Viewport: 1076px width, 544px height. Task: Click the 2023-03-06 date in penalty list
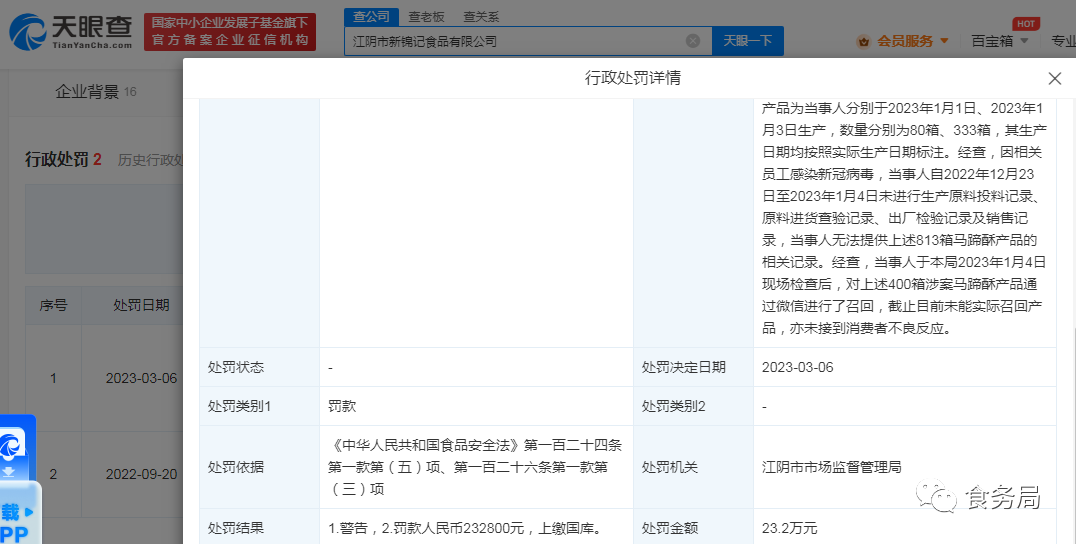(x=141, y=378)
